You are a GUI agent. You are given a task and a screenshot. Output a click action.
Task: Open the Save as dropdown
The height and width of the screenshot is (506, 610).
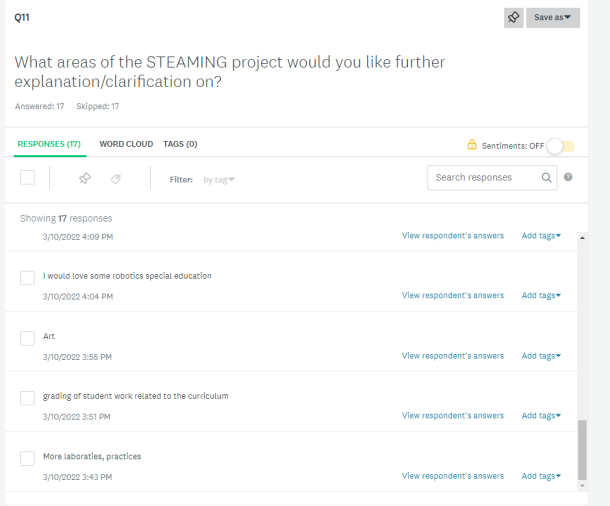[553, 18]
